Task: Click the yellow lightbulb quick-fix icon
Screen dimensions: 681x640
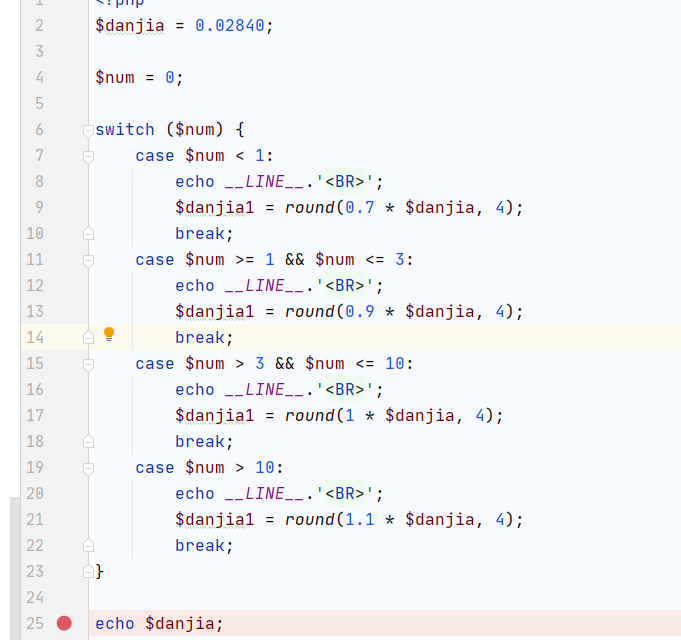Action: pyautogui.click(x=110, y=335)
